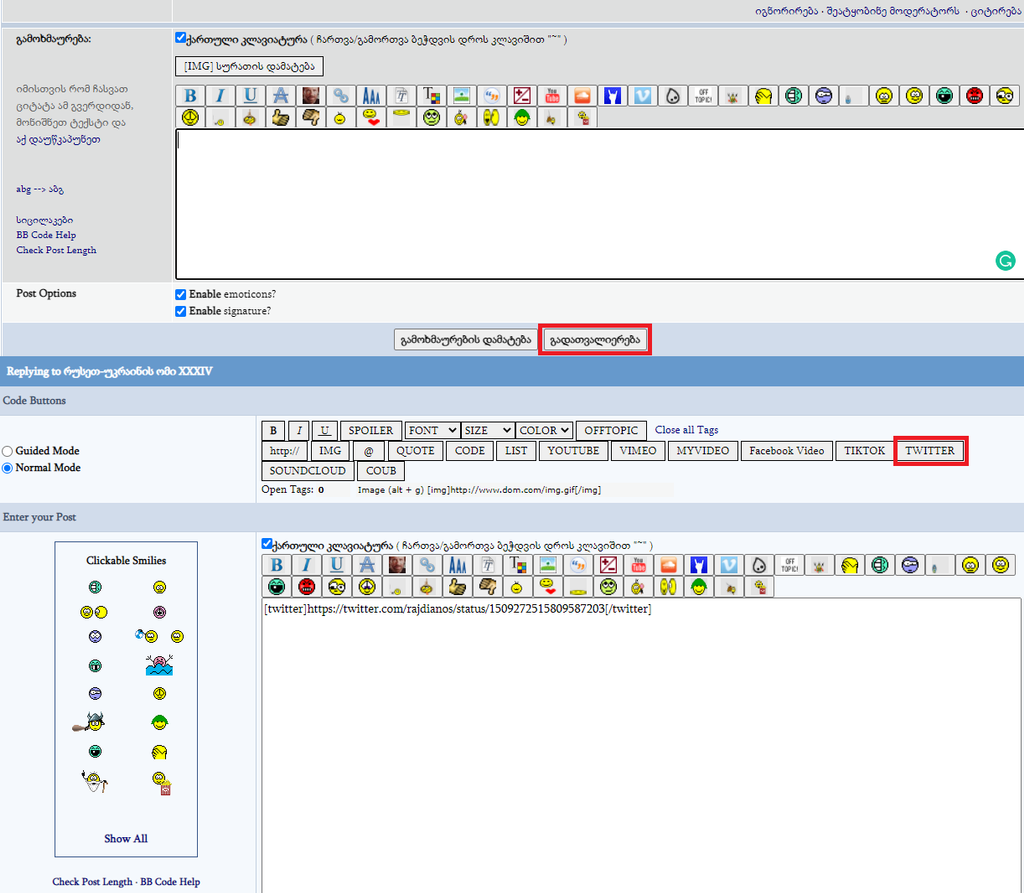
Task: Click the Vimeo icon in the lower post toolbar
Action: click(729, 565)
